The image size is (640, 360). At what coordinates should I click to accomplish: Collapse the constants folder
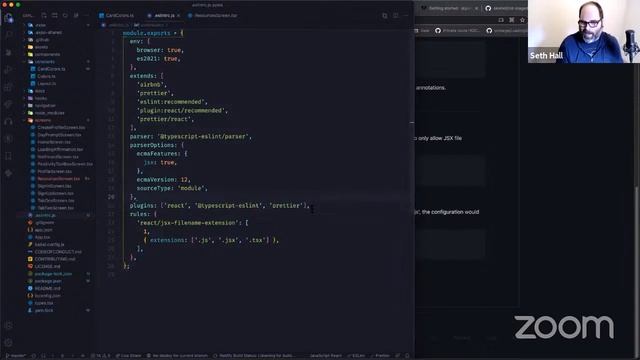[x=44, y=62]
